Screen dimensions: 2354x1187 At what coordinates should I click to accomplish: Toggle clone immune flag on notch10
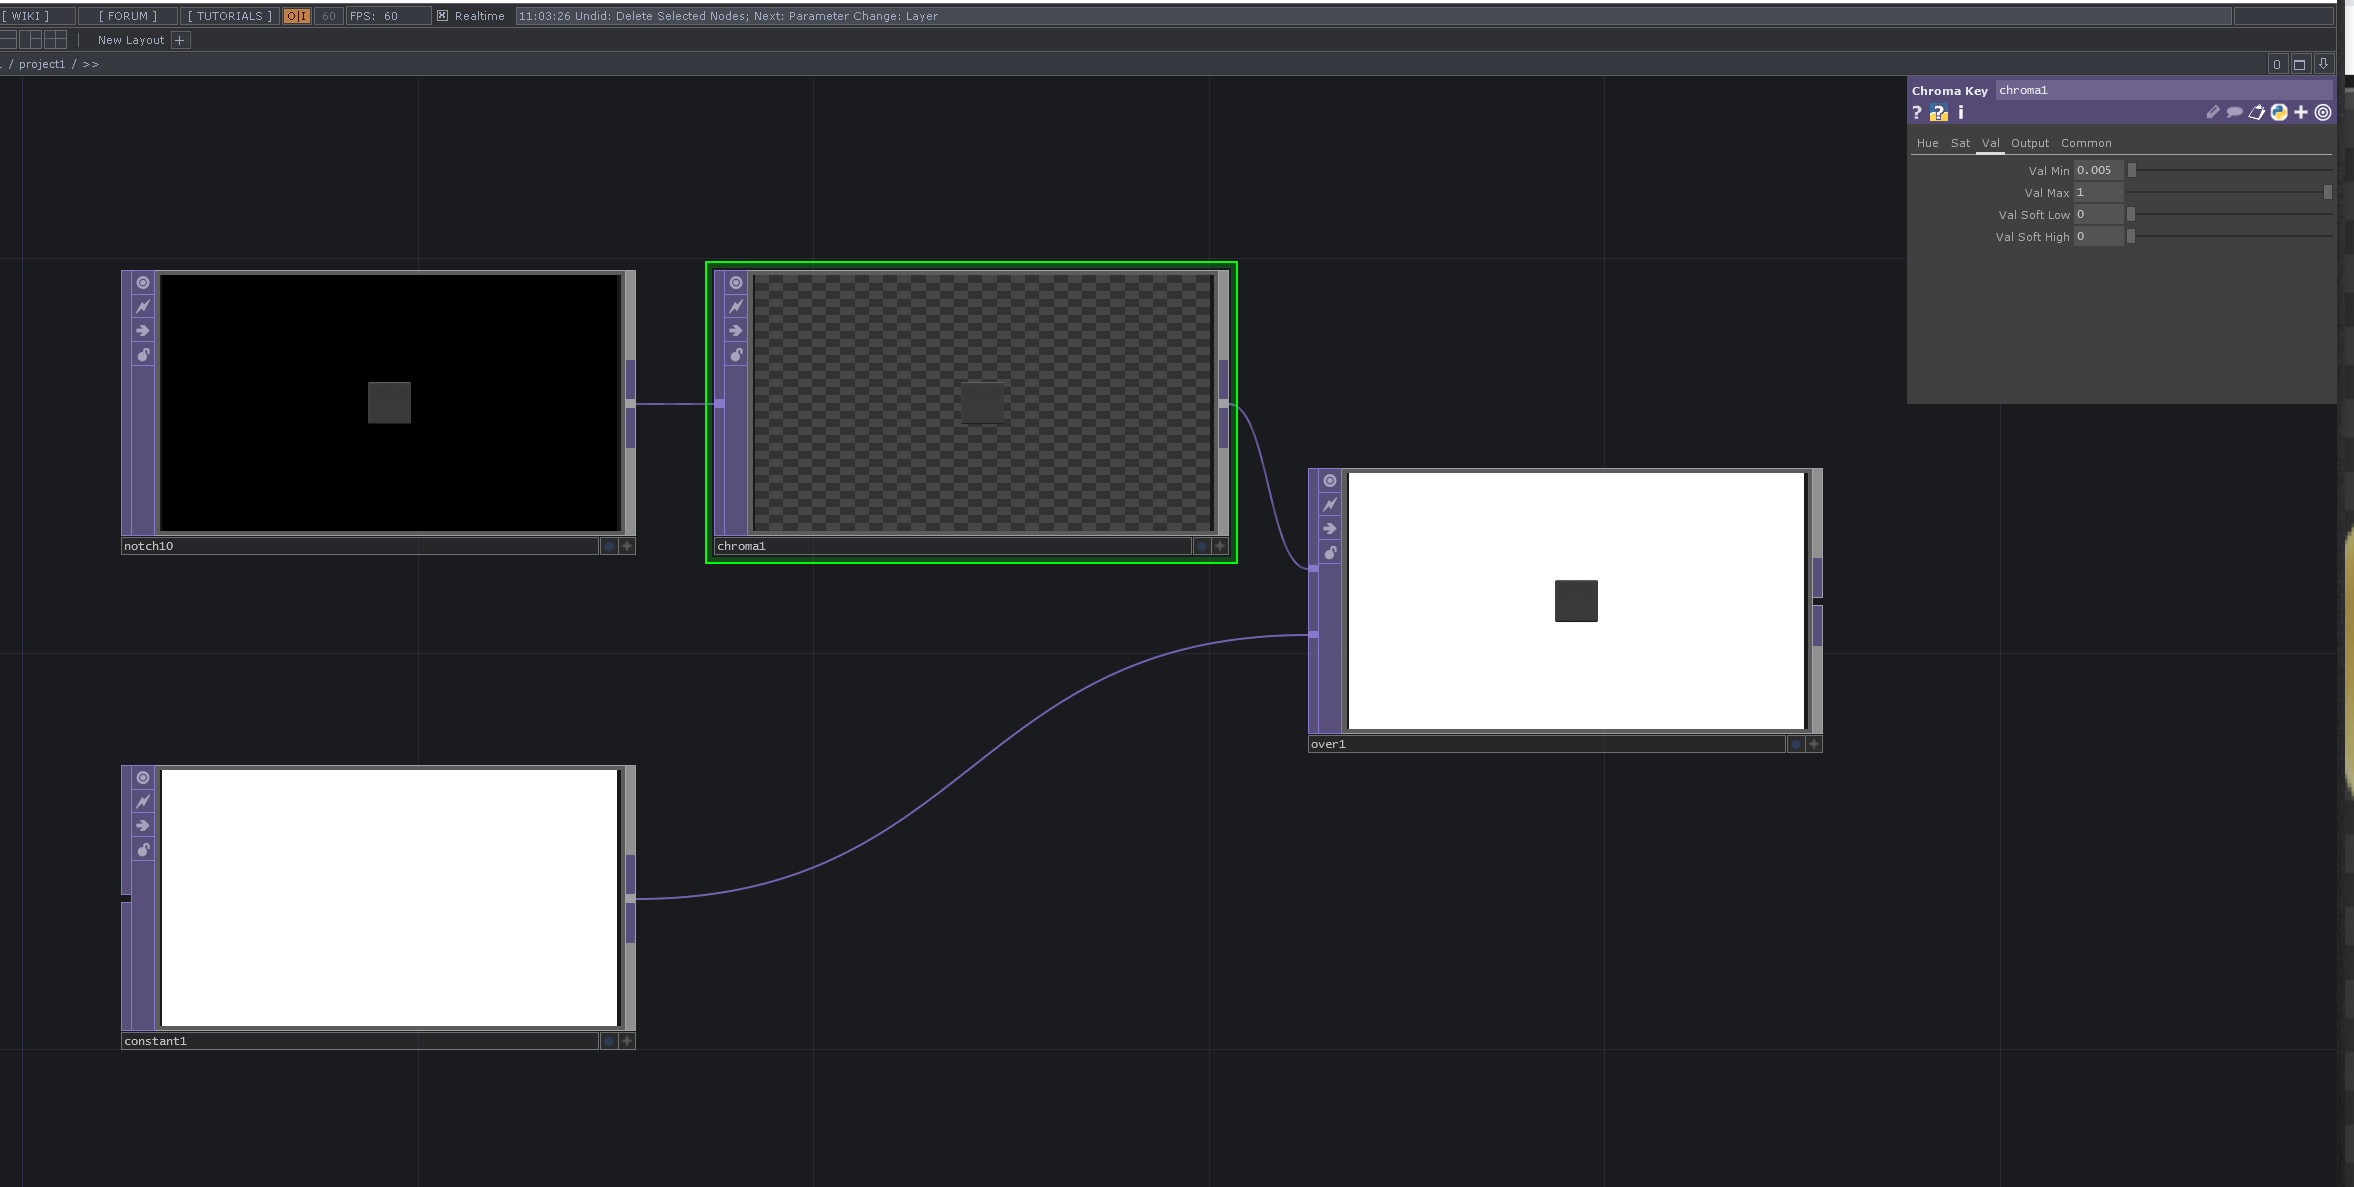(x=143, y=307)
